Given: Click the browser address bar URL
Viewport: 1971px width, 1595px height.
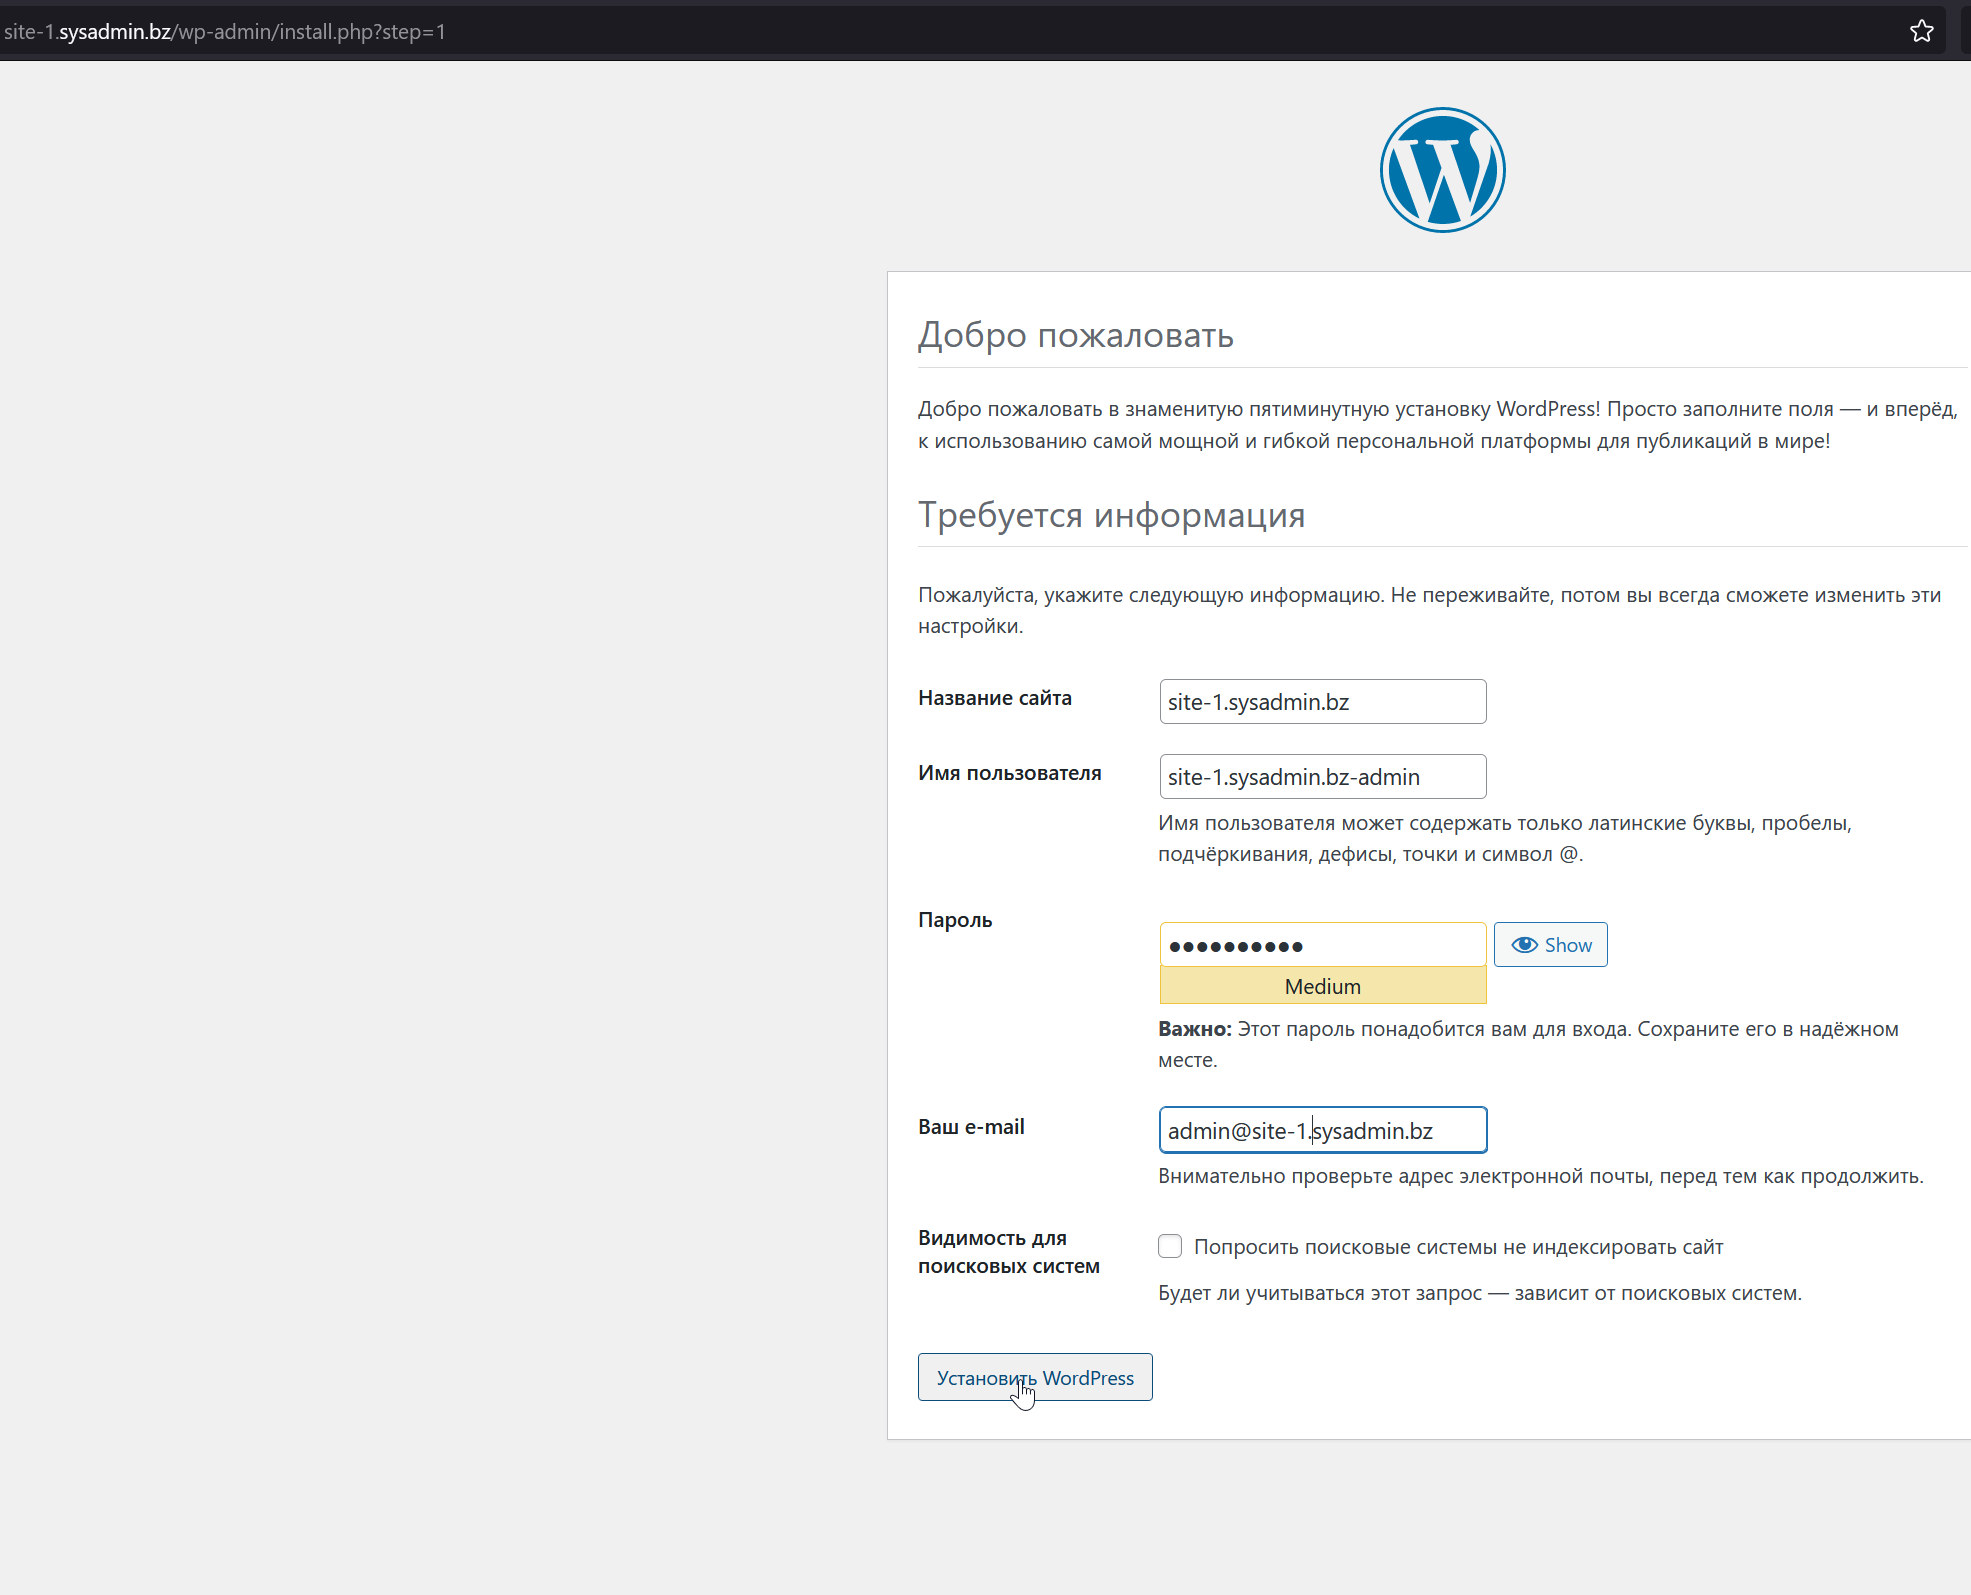Looking at the screenshot, I should (x=225, y=32).
